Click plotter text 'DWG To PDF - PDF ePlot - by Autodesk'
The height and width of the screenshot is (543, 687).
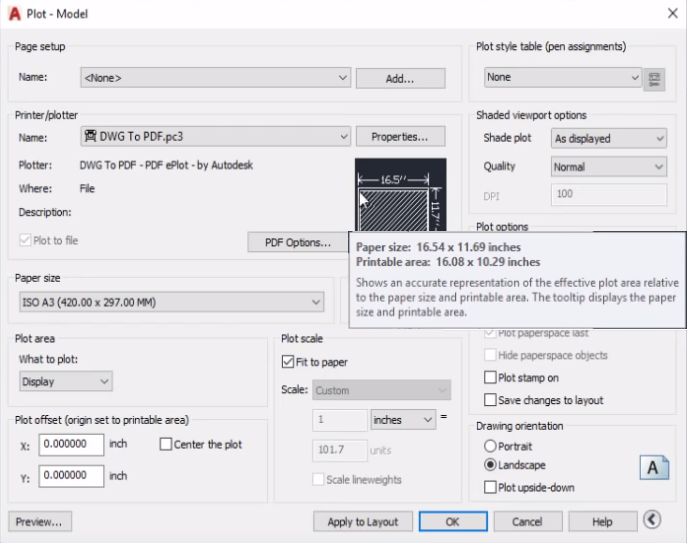pos(166,165)
